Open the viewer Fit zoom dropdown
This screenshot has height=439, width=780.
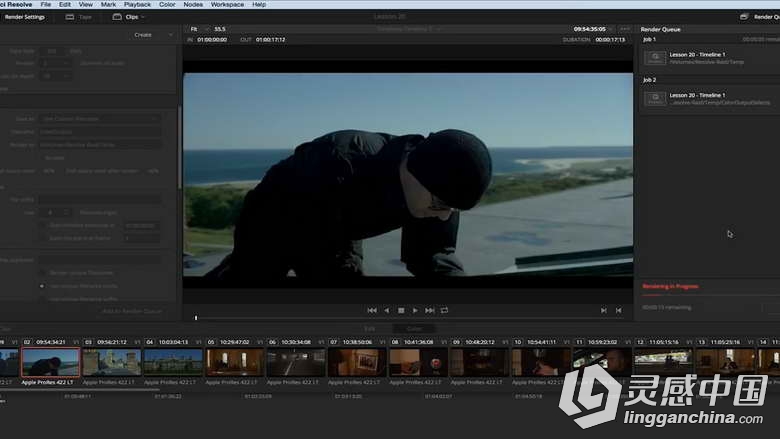(x=200, y=29)
